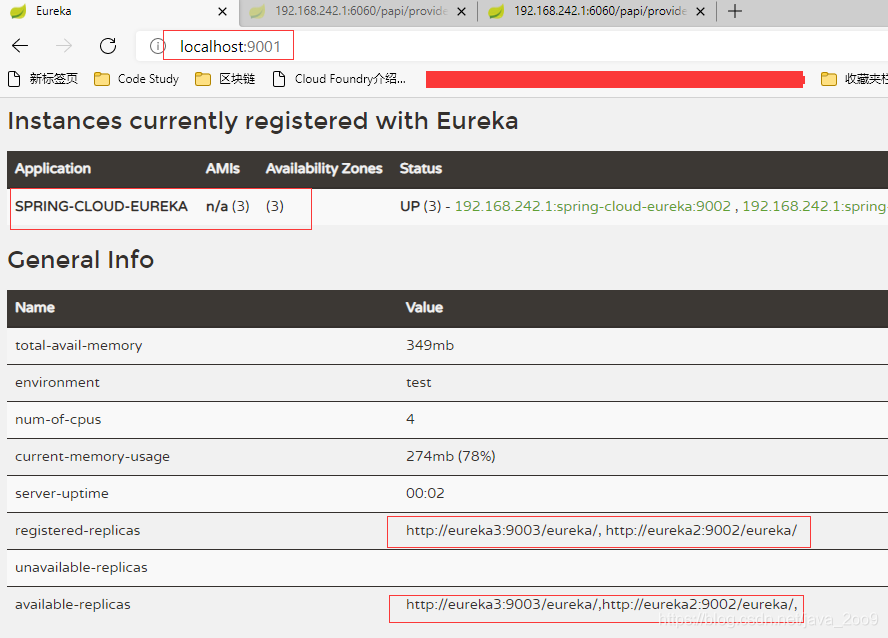
Task: Select the num-of-cpus row name
Action: tap(58, 419)
